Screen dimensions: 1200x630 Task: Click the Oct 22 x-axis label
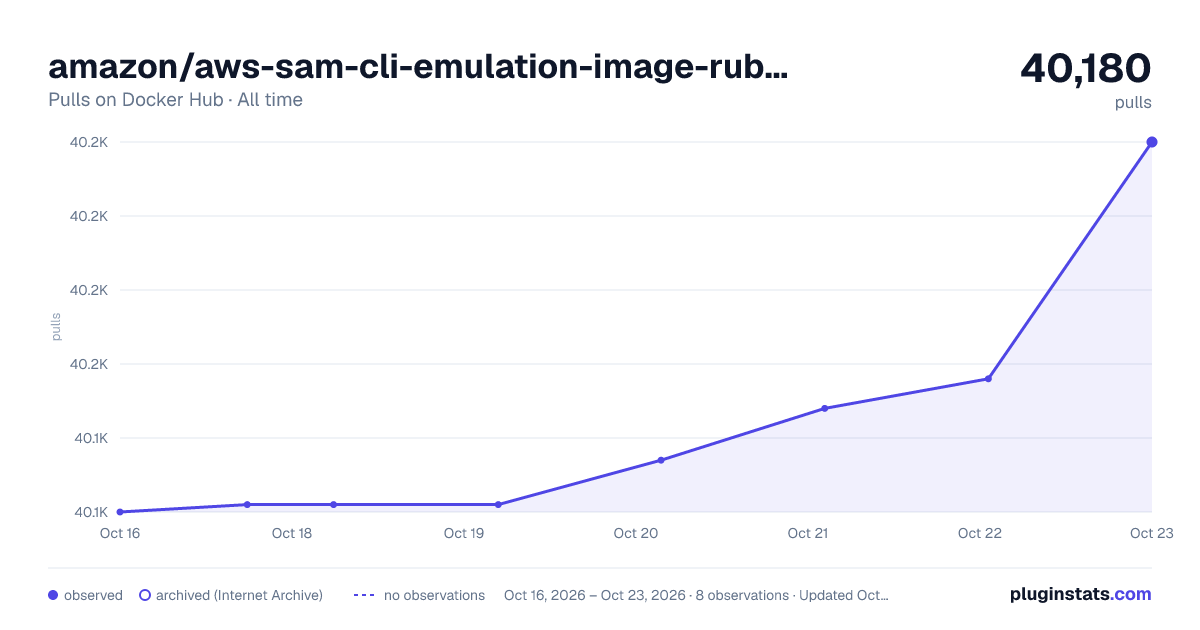[x=980, y=533]
